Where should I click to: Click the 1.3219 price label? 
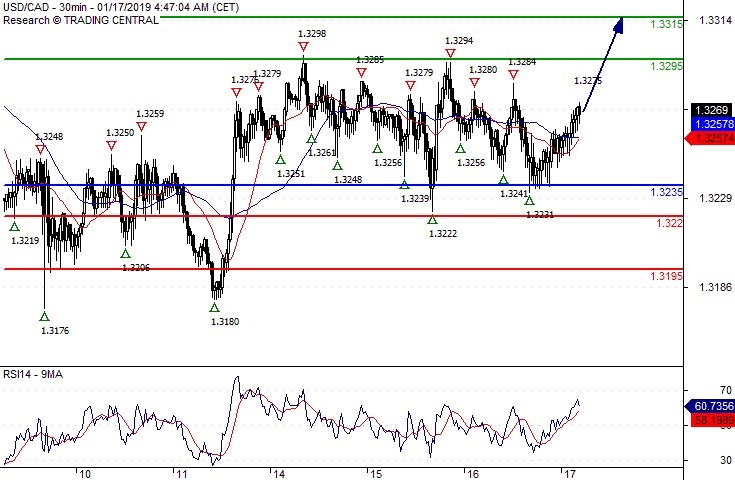click(x=25, y=240)
